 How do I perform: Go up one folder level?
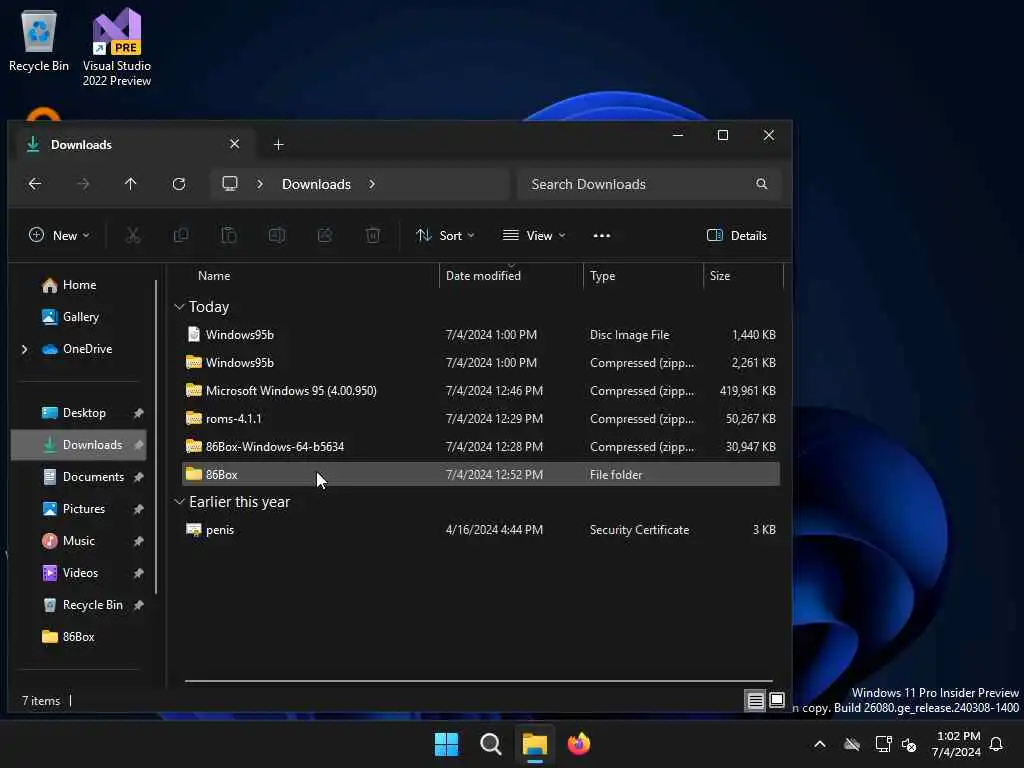tap(131, 184)
